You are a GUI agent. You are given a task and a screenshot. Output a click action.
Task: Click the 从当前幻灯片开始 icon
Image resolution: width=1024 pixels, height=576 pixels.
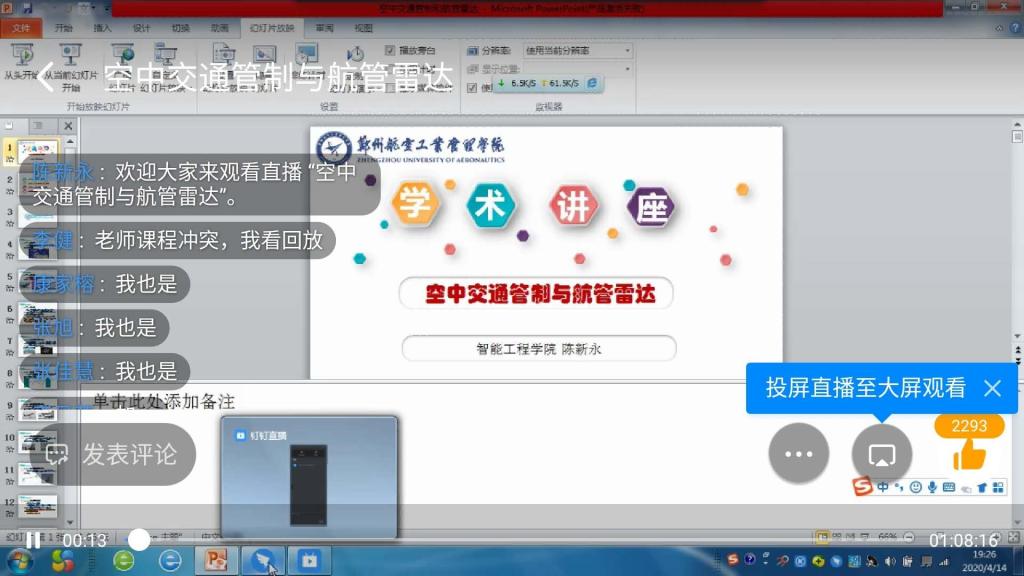70,55
